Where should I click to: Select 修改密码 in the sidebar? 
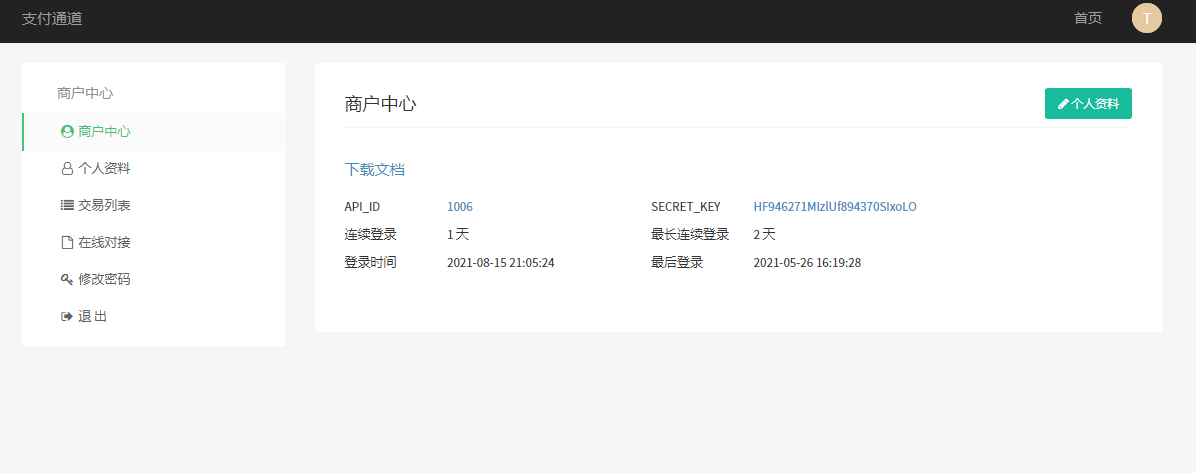(153, 279)
